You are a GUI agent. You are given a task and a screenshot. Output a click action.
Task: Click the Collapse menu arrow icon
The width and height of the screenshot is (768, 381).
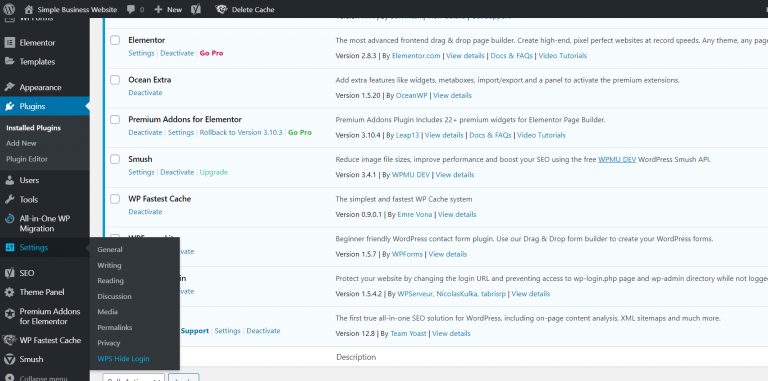9,378
